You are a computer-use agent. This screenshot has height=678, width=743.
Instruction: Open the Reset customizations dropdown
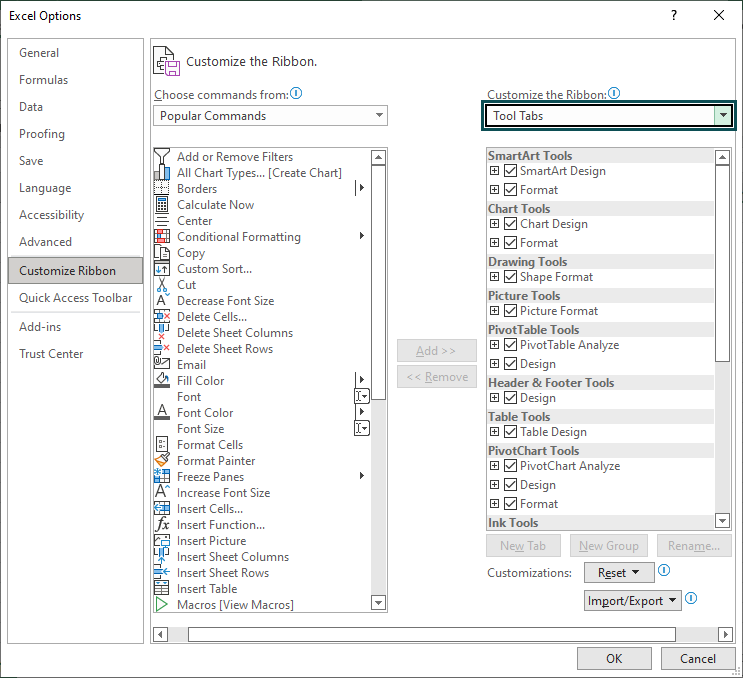619,573
